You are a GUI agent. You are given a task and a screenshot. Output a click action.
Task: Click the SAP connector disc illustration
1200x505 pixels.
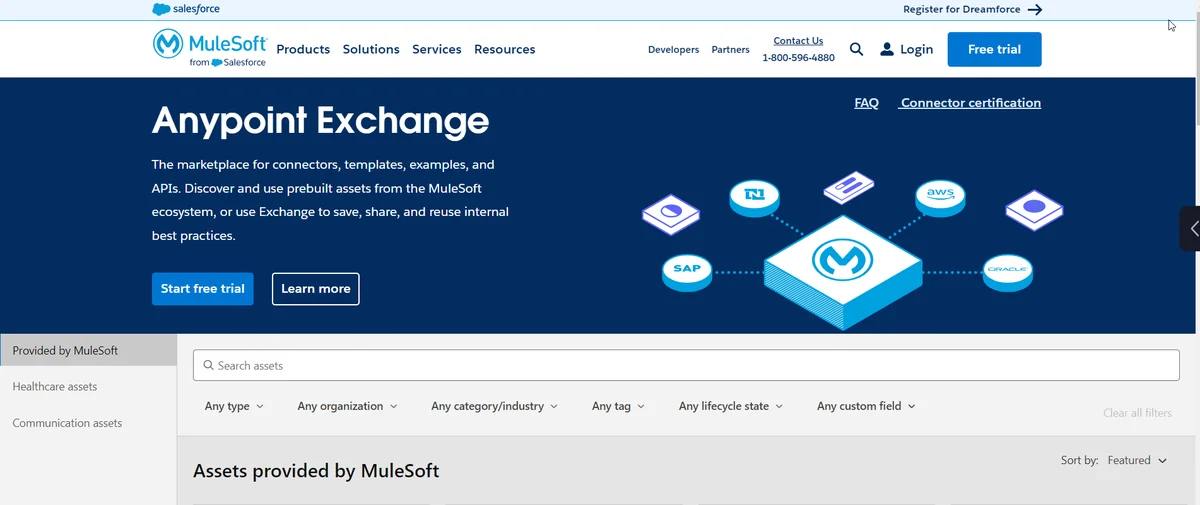pyautogui.click(x=687, y=271)
